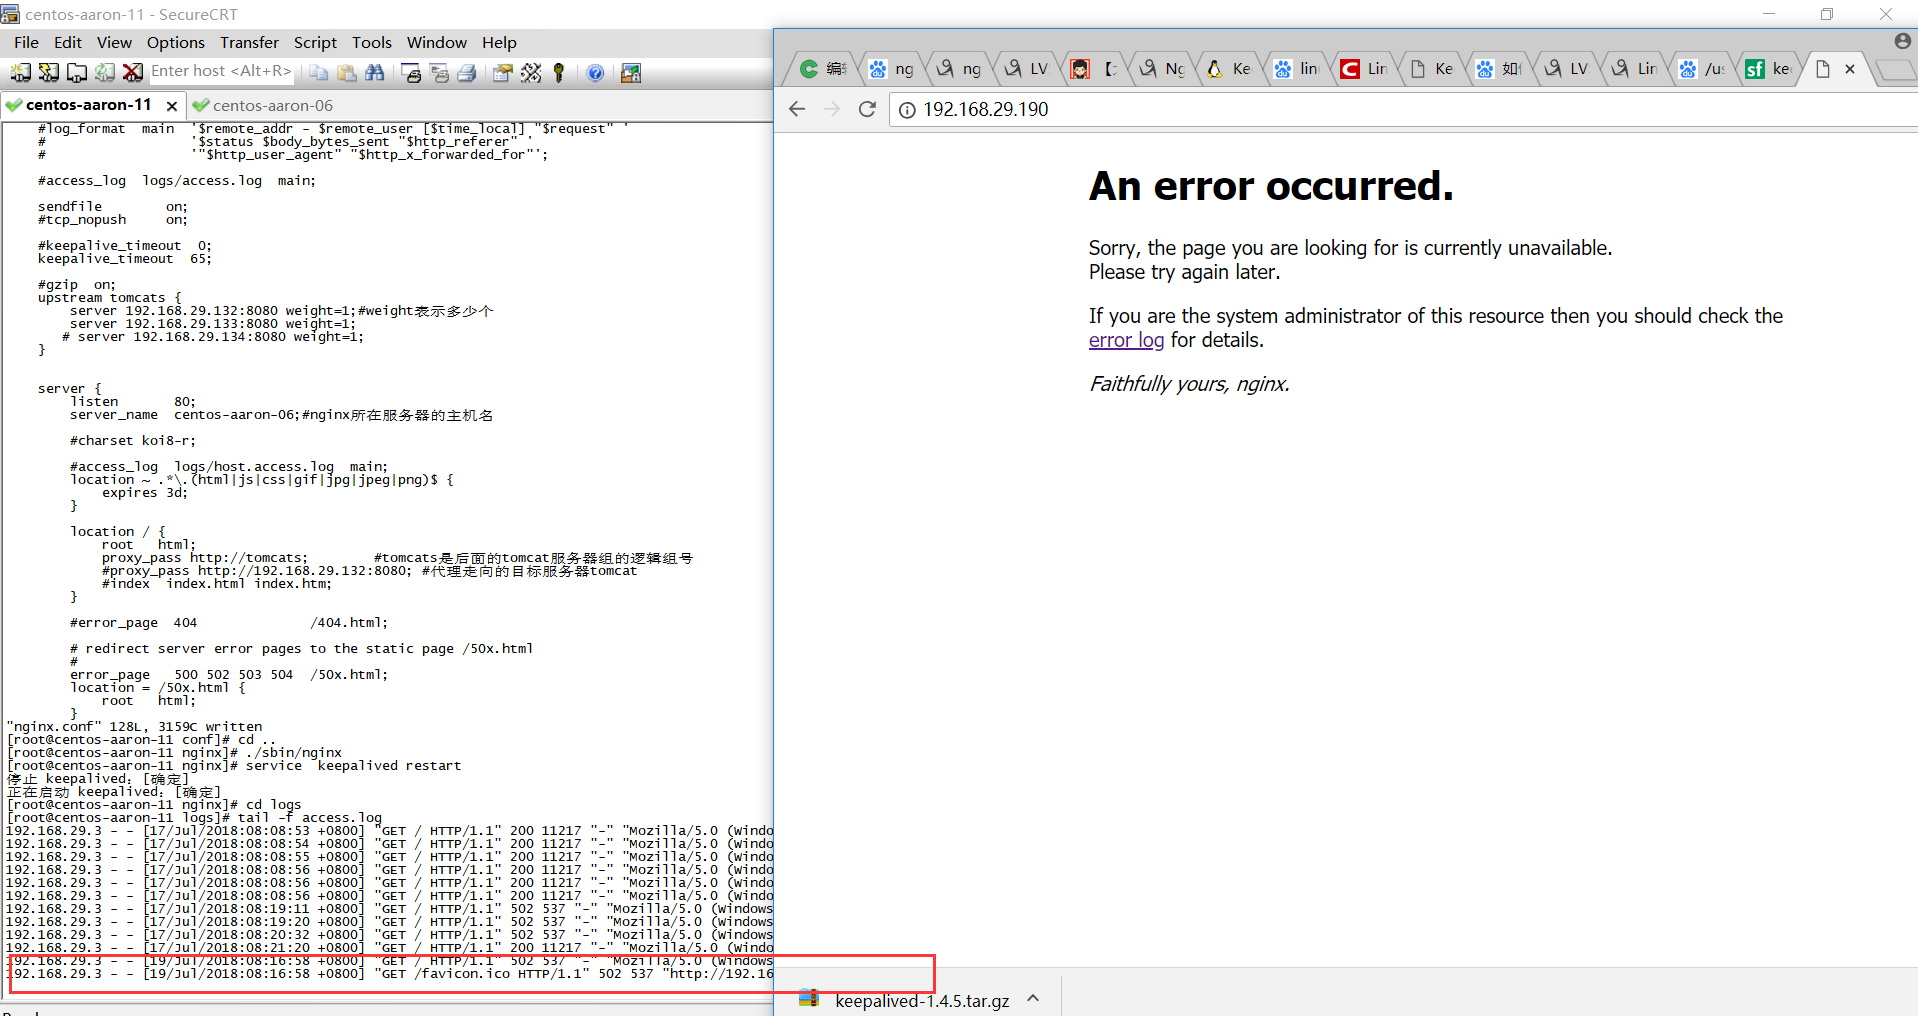Viewport: 1918px width, 1016px height.
Task: Switch to the first Baidu 'ng' browser tab
Action: pos(891,69)
